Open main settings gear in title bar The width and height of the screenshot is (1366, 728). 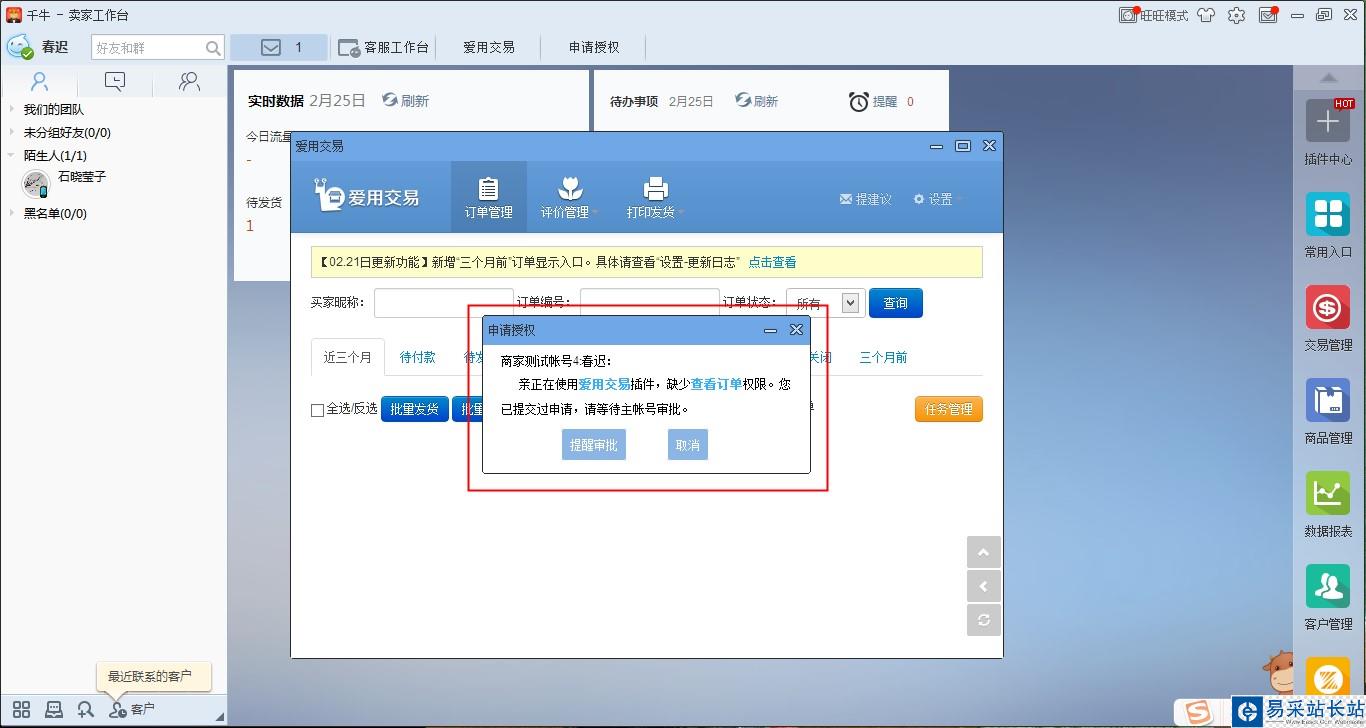[x=1237, y=15]
